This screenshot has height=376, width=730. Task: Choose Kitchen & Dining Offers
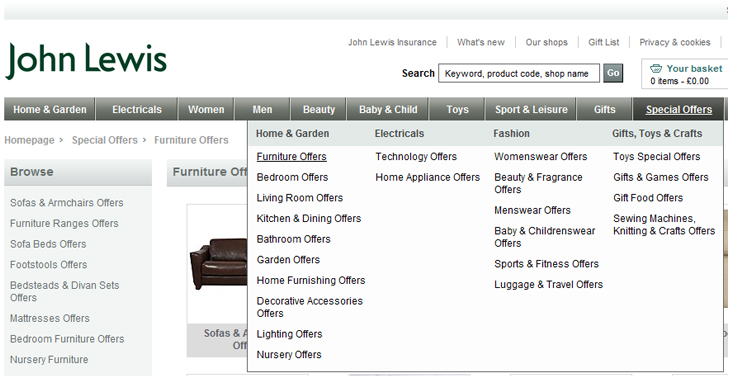[x=309, y=219]
